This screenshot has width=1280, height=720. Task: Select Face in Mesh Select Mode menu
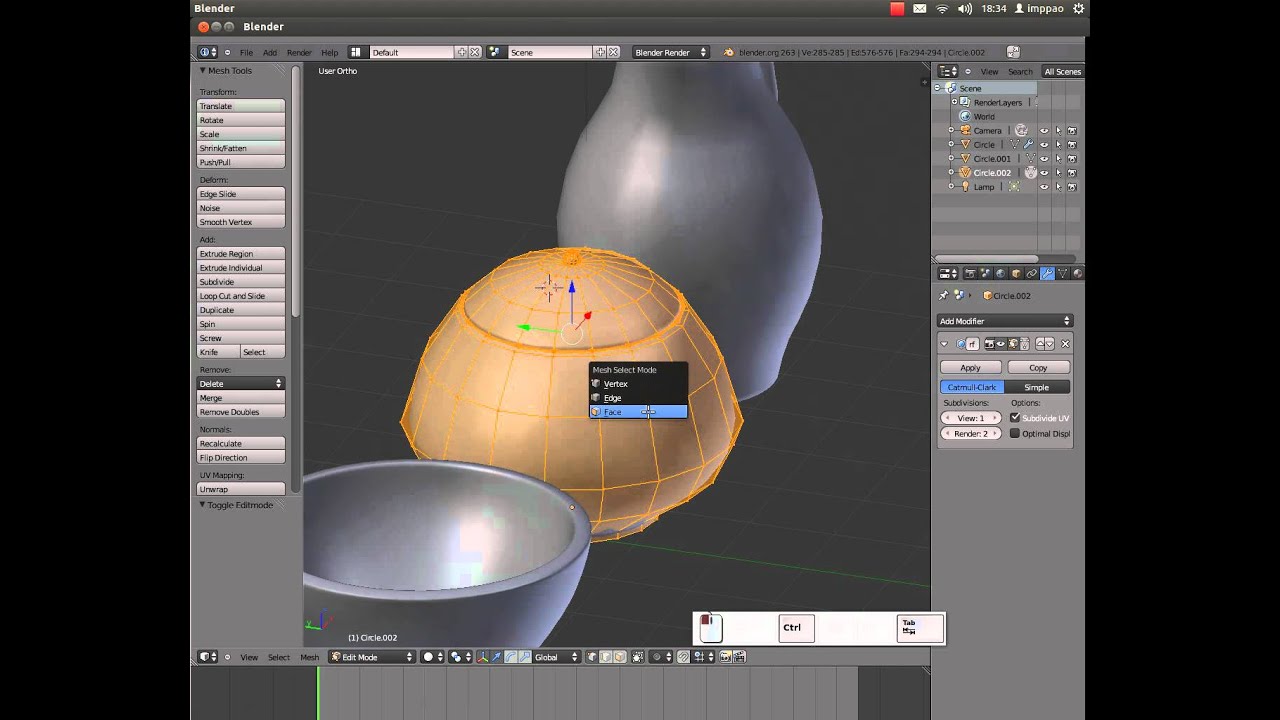coord(638,412)
